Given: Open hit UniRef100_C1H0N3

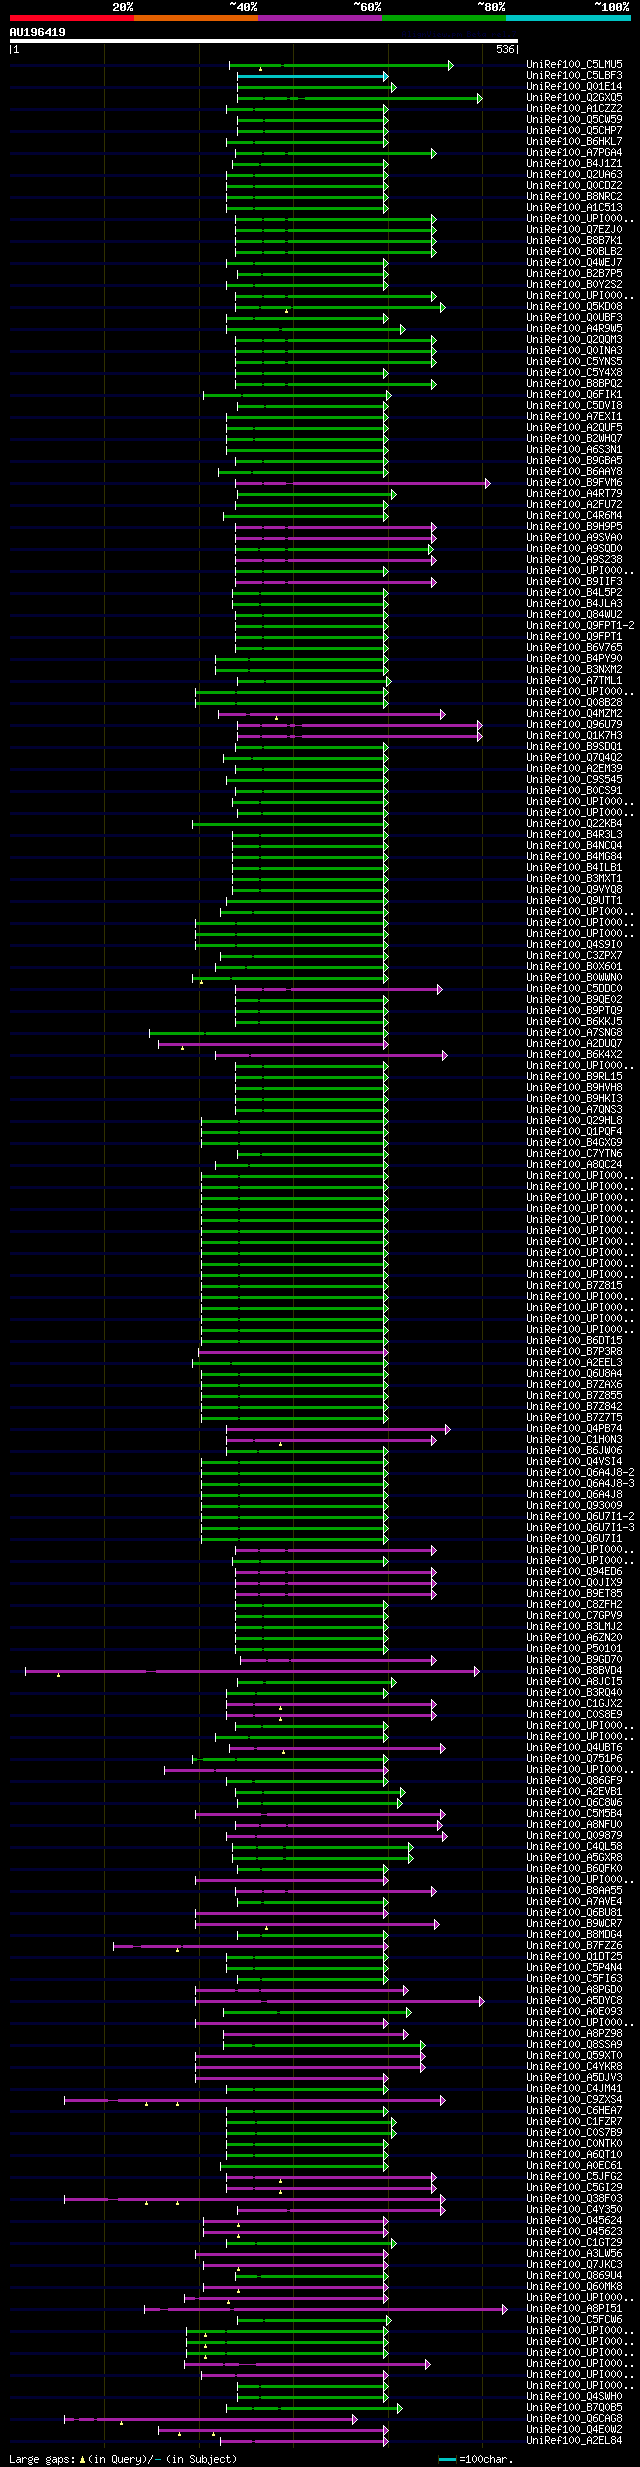Looking at the screenshot, I should (574, 1440).
